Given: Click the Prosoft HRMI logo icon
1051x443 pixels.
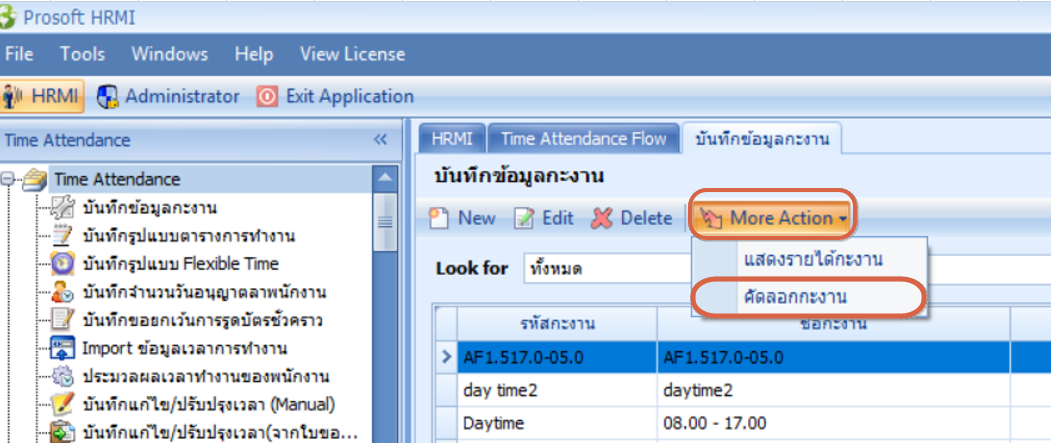Looking at the screenshot, I should [7, 18].
